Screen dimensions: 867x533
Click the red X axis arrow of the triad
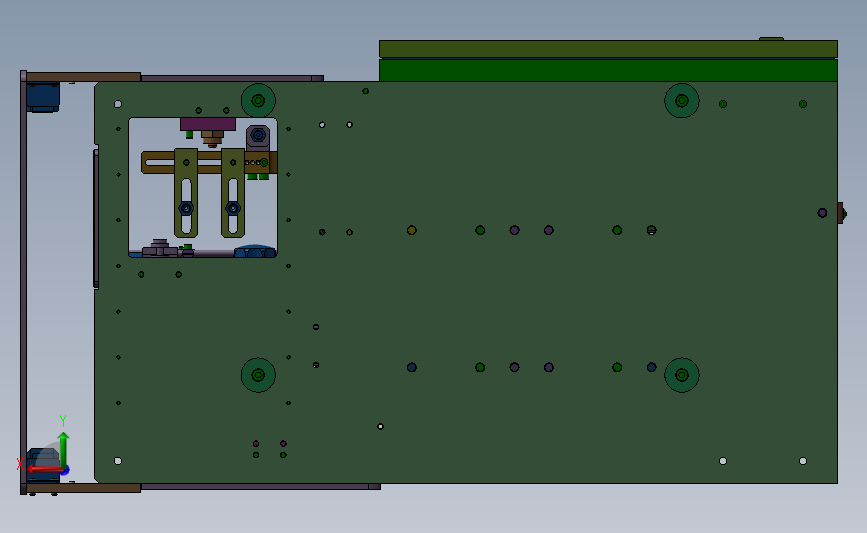pyautogui.click(x=45, y=469)
